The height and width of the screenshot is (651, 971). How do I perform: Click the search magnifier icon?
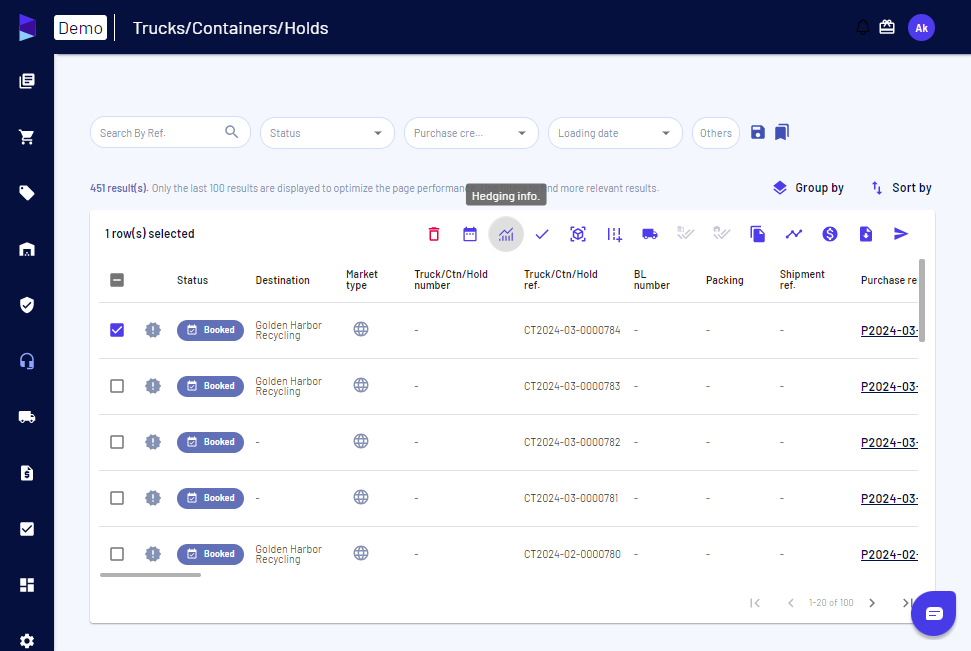coord(232,132)
